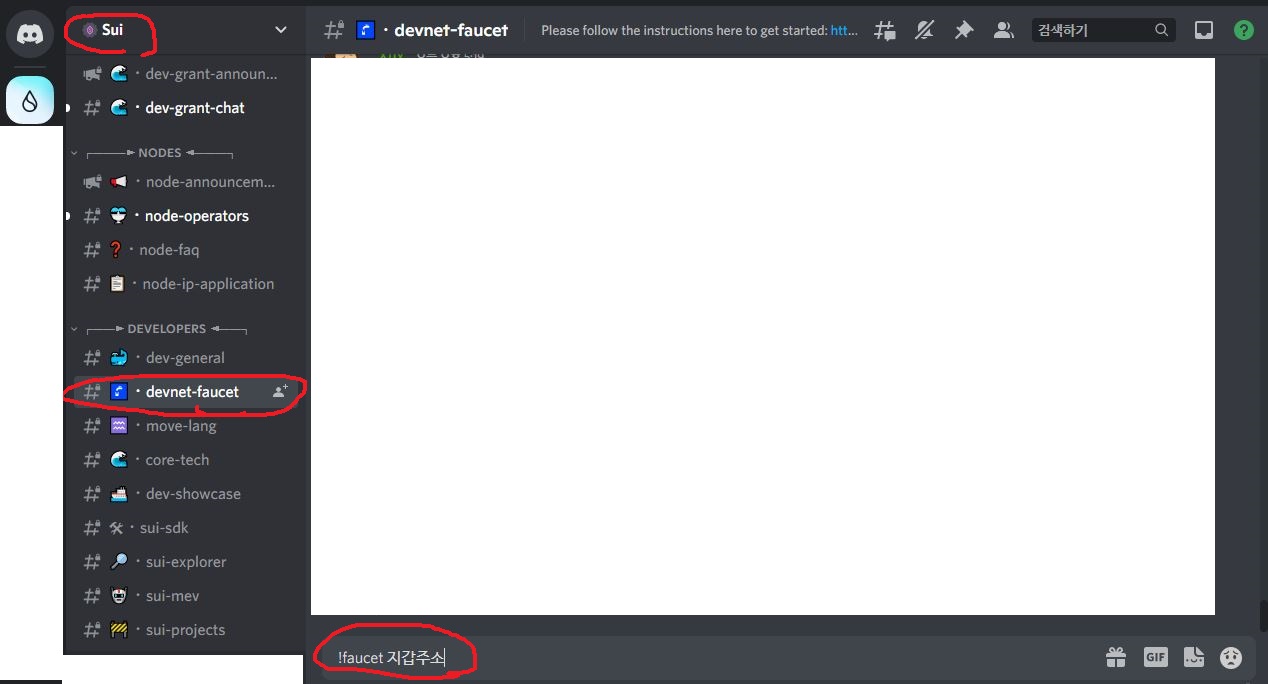The width and height of the screenshot is (1268, 684).
Task: Toggle channel notification mute bell
Action: [x=924, y=30]
